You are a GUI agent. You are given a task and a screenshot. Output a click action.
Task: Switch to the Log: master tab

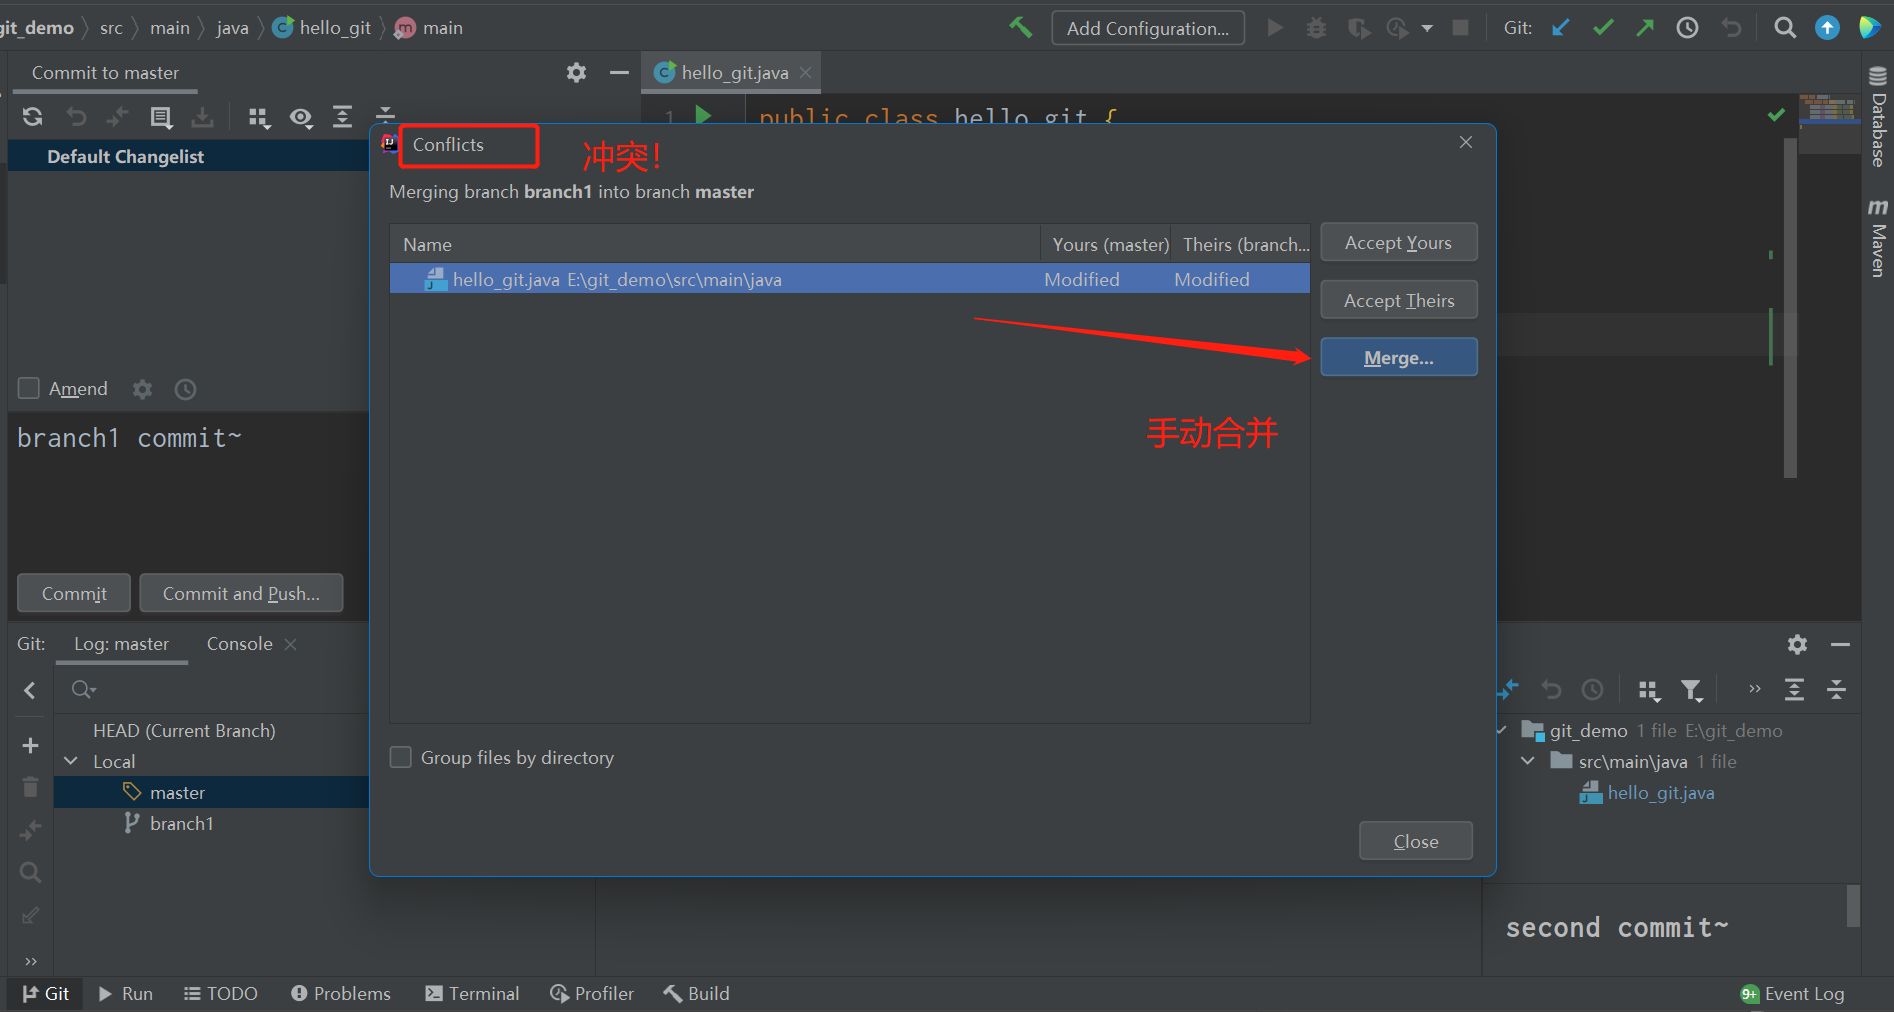[x=121, y=644]
